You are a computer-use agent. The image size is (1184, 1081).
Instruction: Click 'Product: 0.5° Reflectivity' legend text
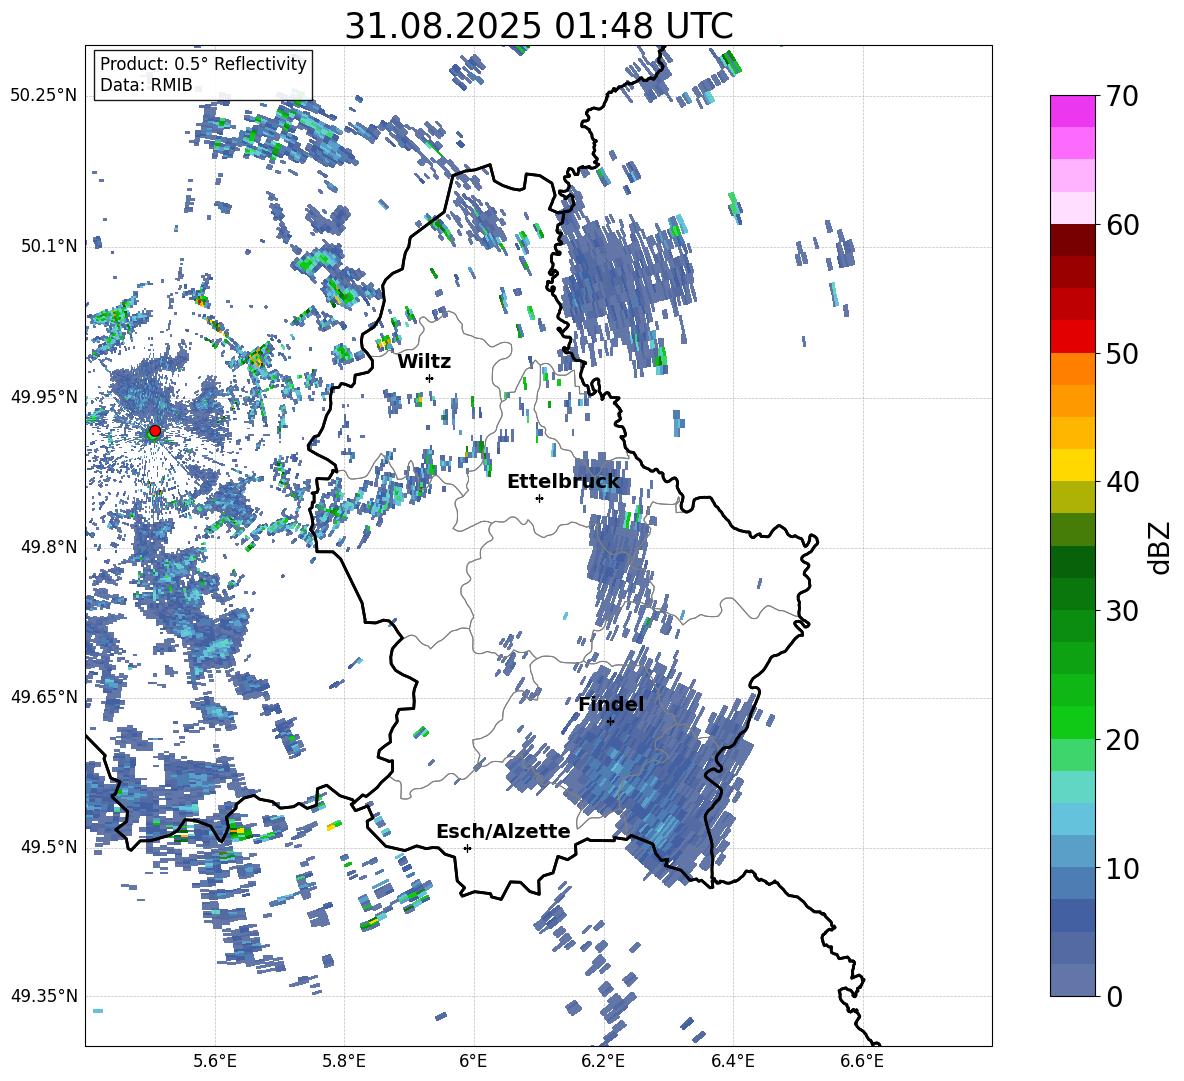(203, 63)
